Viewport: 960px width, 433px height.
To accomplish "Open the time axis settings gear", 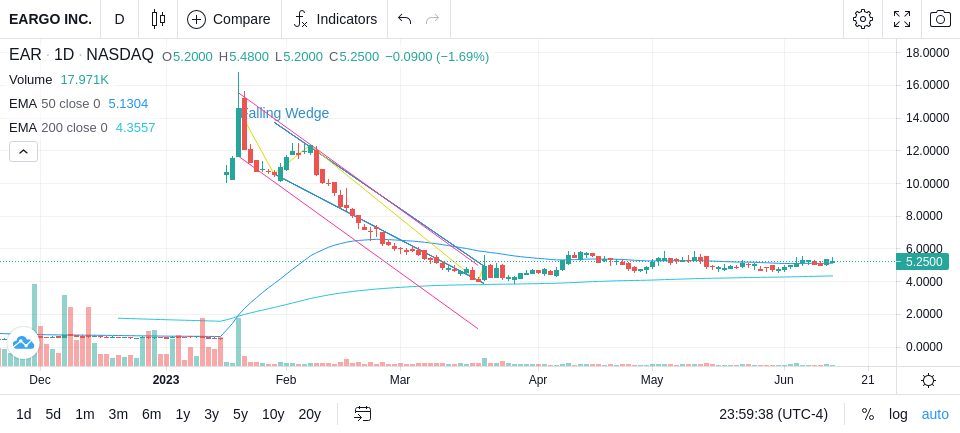I will pos(928,380).
